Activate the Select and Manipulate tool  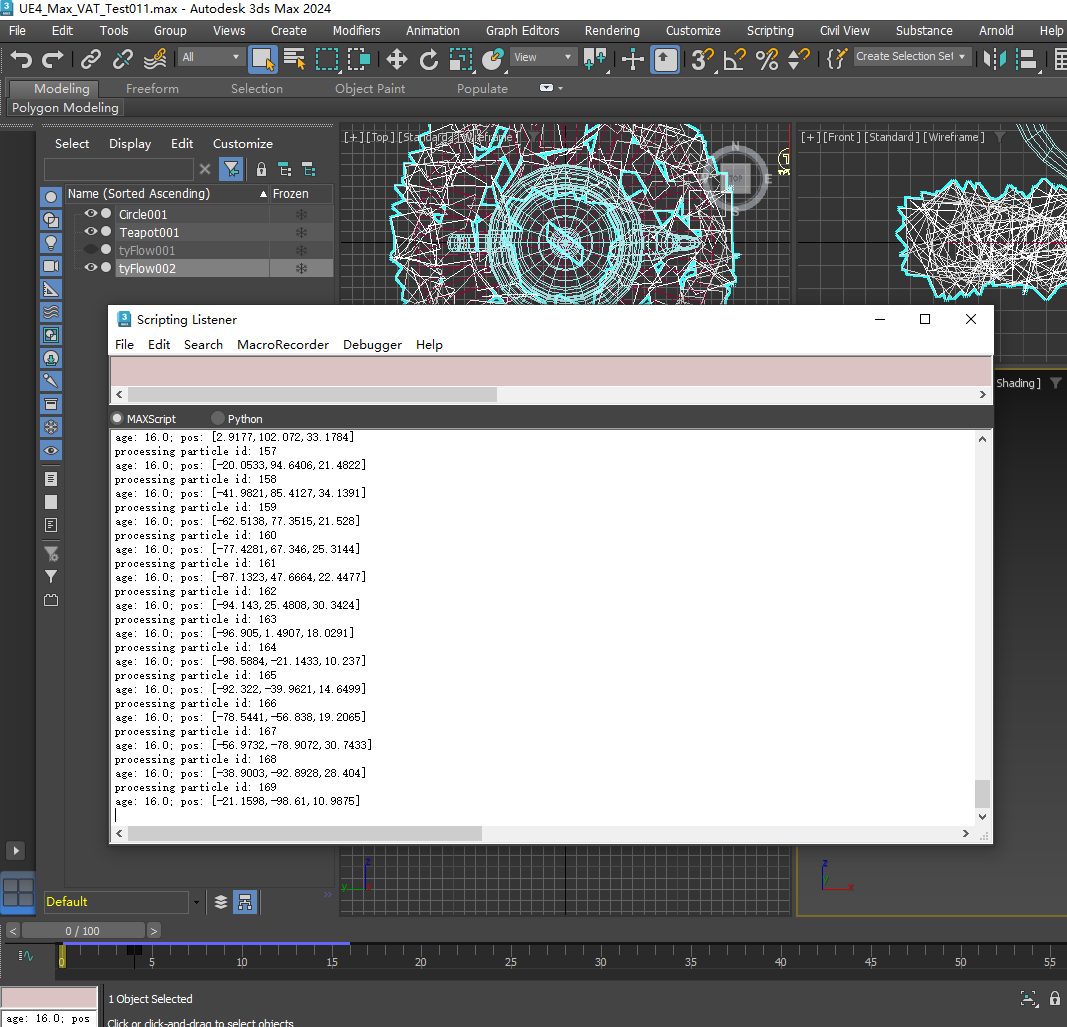click(633, 59)
